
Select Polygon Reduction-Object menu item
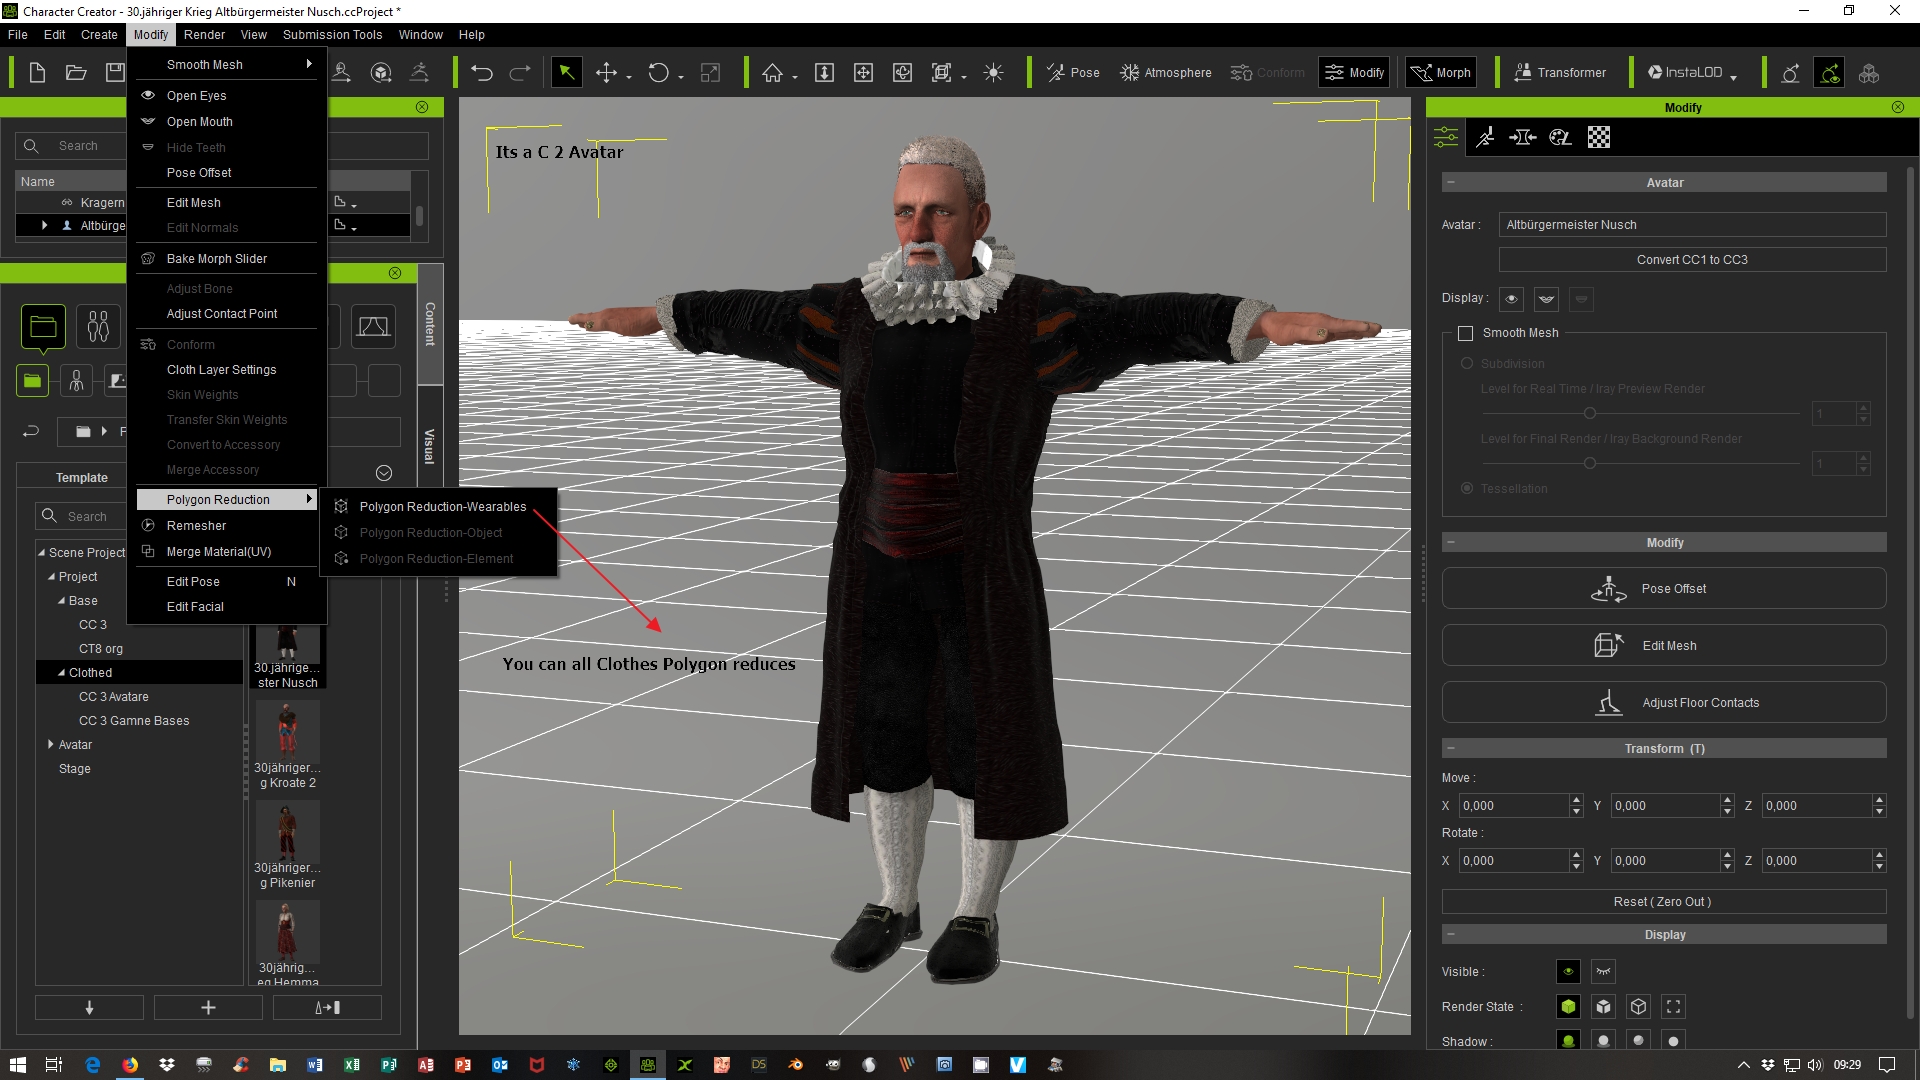(430, 531)
